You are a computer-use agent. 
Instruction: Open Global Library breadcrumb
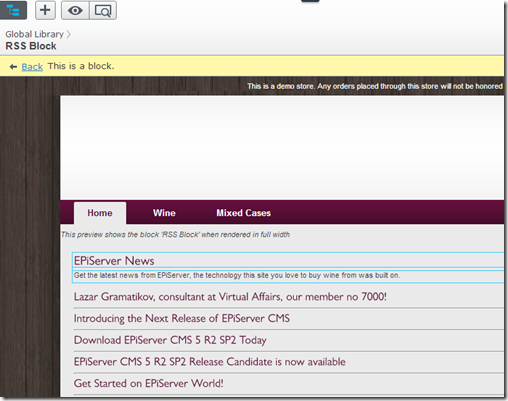(34, 34)
